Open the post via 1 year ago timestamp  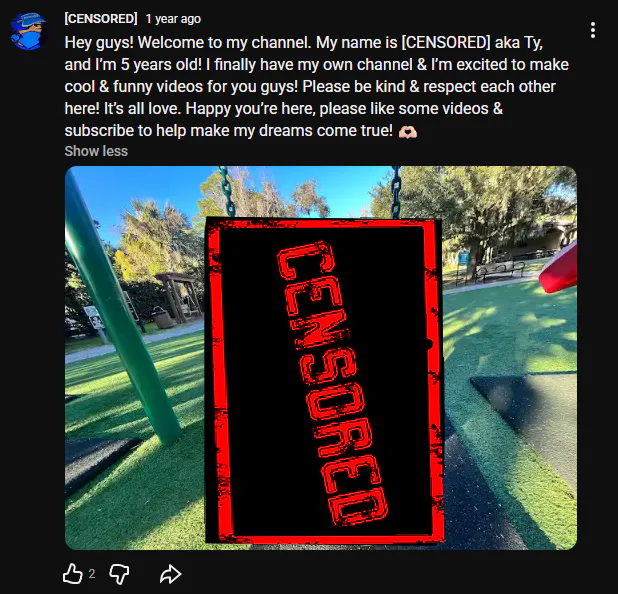coord(173,19)
